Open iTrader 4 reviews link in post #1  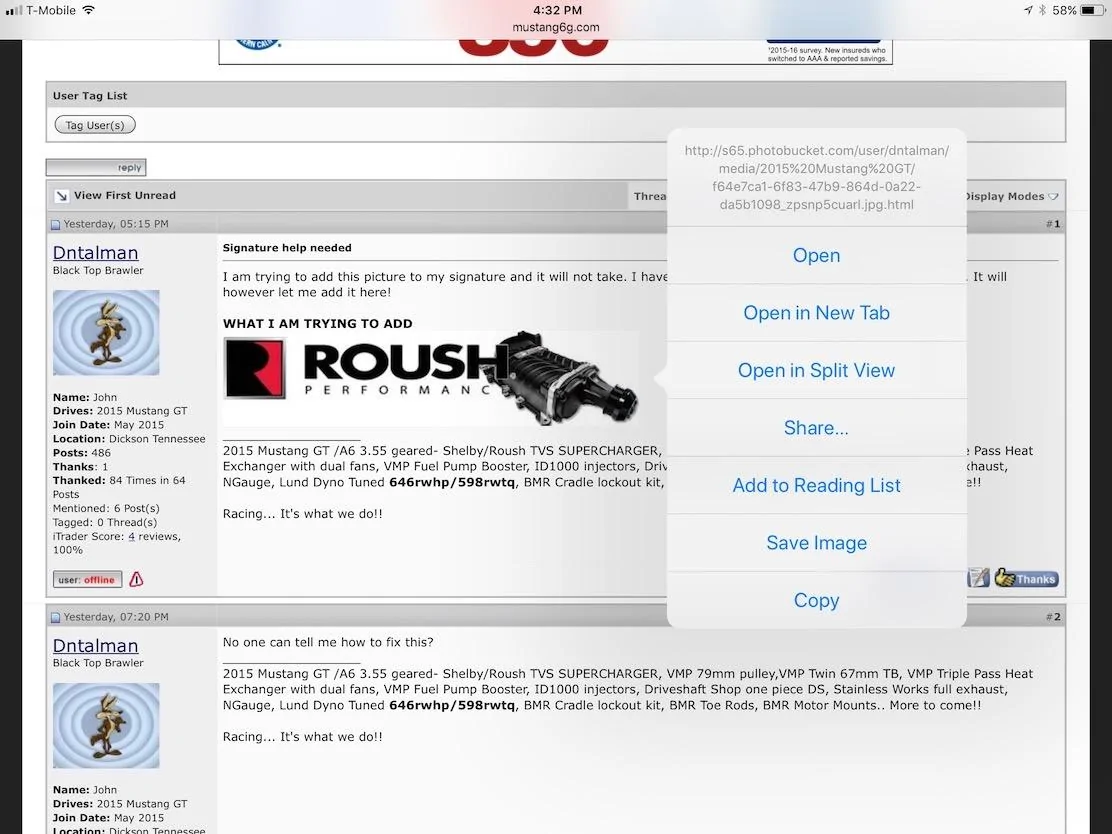click(131, 536)
